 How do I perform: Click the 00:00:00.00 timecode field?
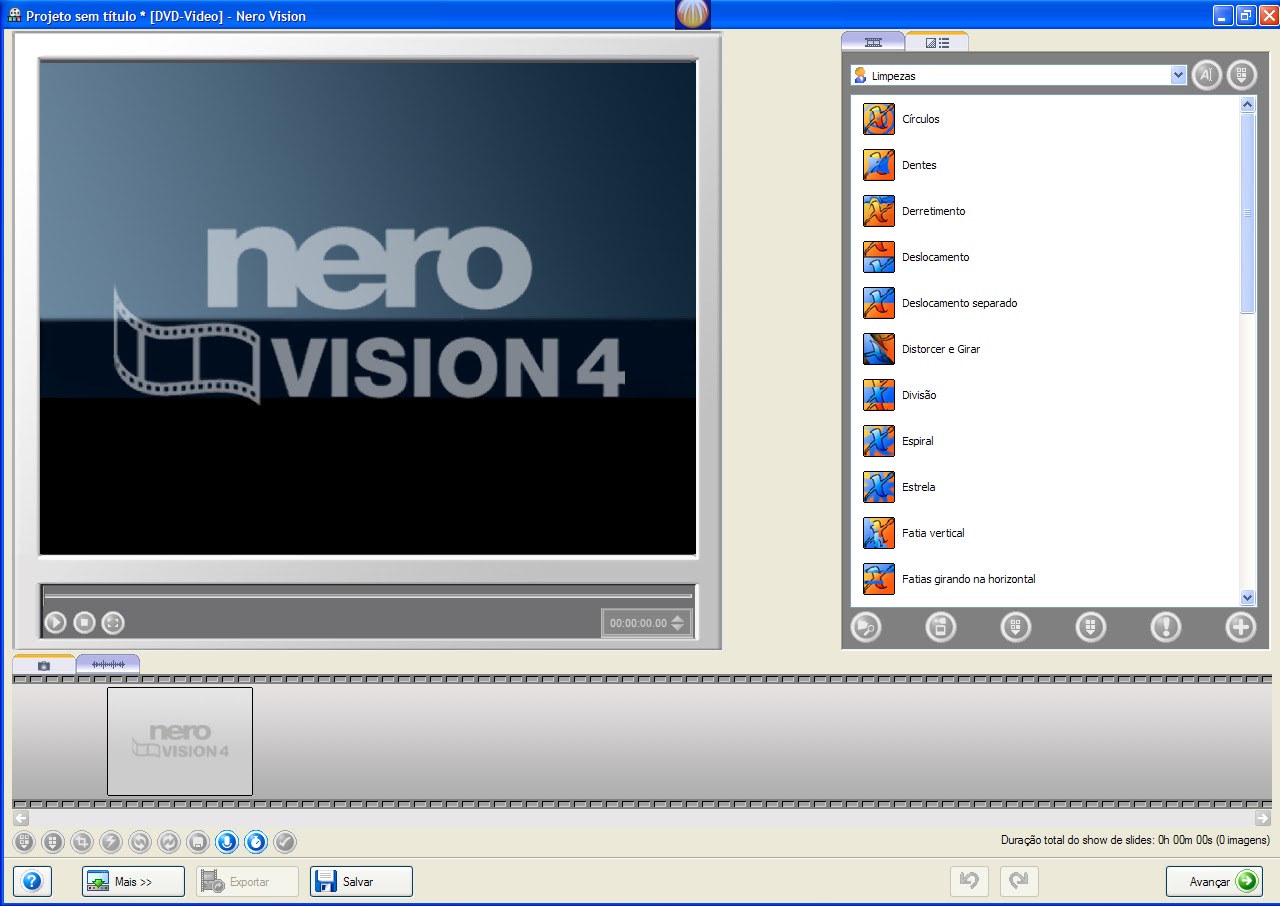pos(638,623)
